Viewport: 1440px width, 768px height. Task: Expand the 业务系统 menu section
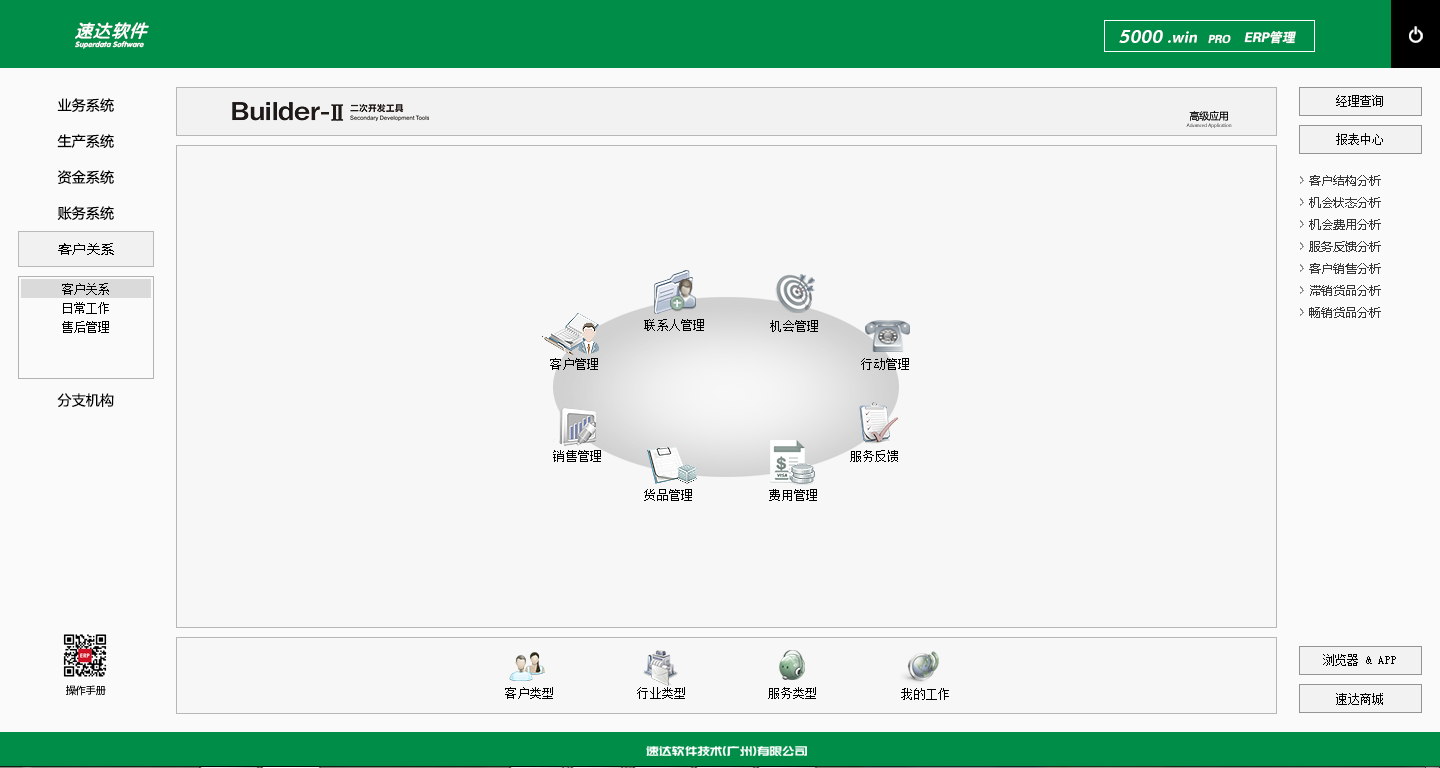pos(86,105)
